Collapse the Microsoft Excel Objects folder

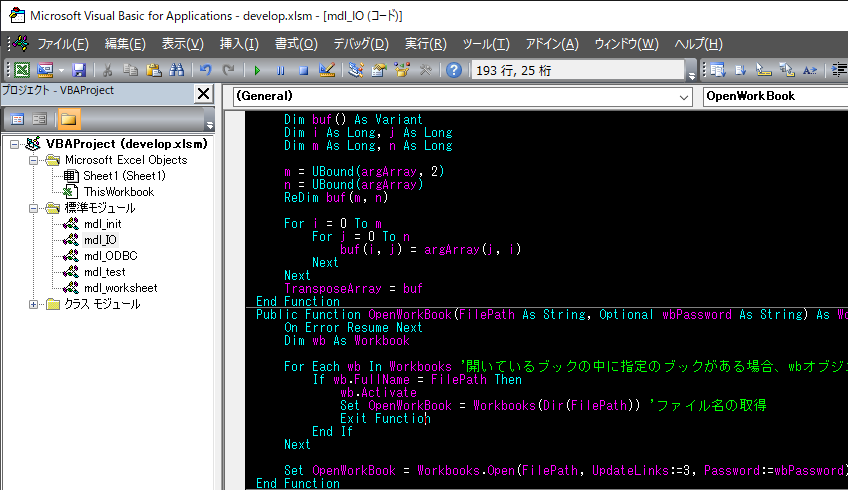tap(34, 160)
